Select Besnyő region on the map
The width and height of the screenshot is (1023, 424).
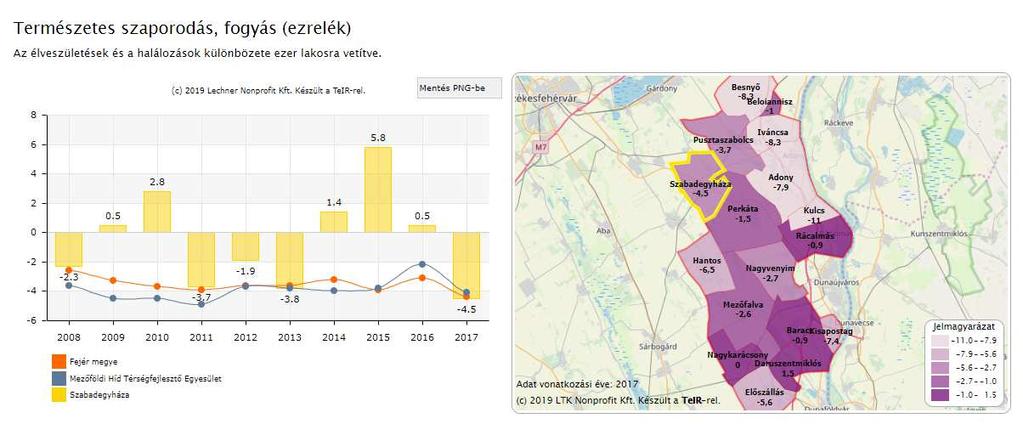pyautogui.click(x=744, y=95)
